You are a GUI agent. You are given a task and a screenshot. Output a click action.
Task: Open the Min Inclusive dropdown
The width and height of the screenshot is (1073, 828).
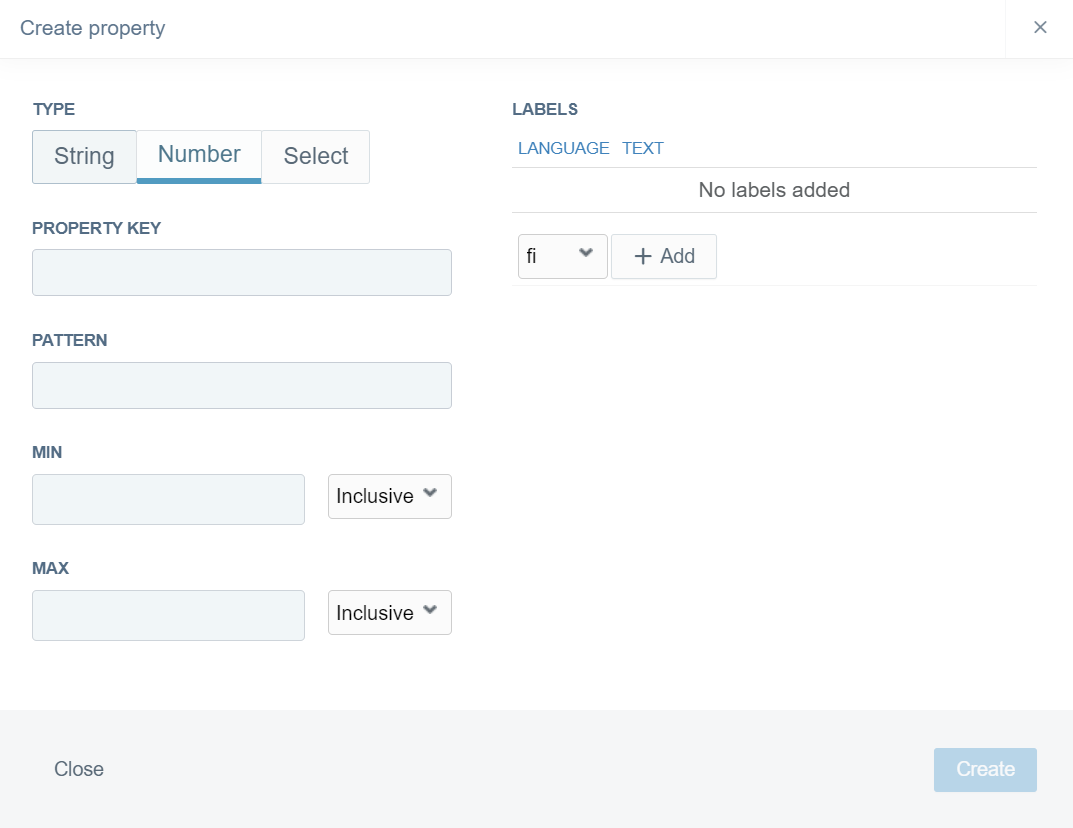[389, 497]
